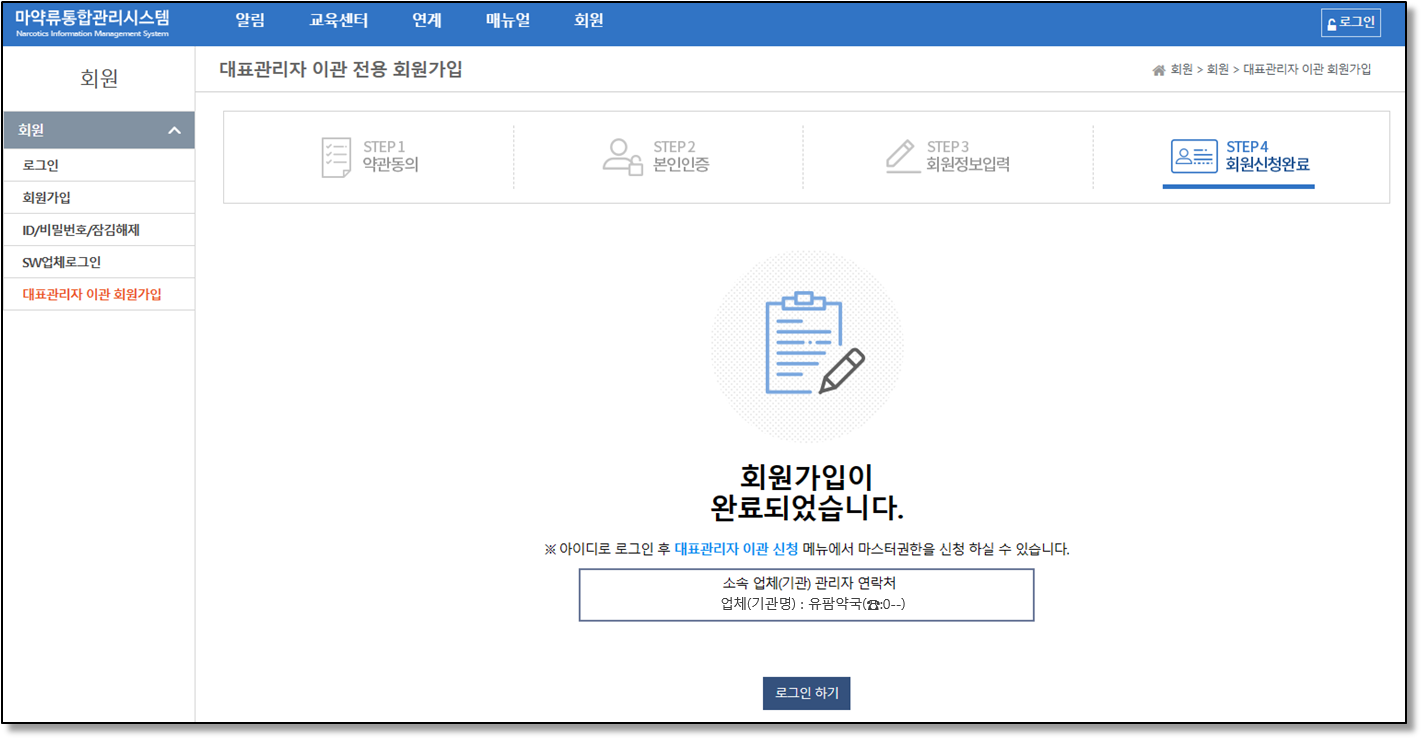Screen dimensions: 1423x740
Task: Go to SW업체로그인 in the sidebar
Action: coord(62,262)
